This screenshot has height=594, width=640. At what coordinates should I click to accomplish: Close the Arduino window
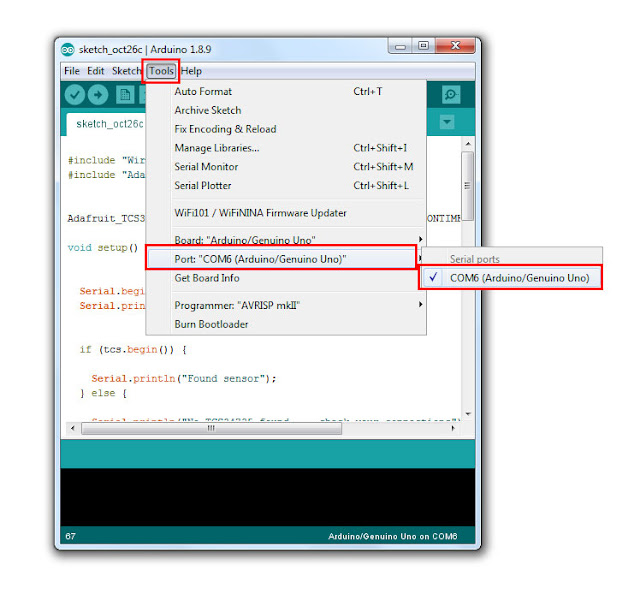pyautogui.click(x=455, y=46)
